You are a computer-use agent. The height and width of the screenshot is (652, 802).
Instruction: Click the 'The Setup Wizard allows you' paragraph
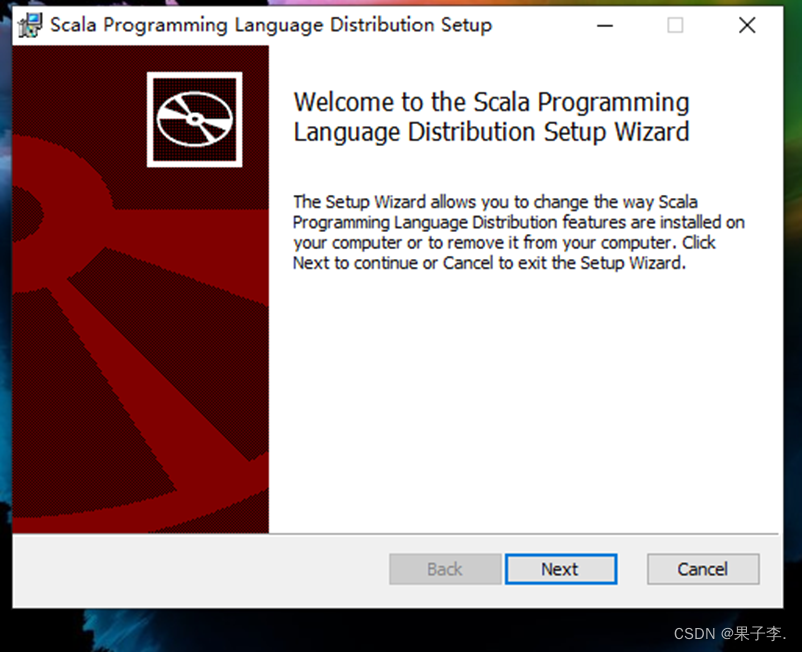click(519, 232)
